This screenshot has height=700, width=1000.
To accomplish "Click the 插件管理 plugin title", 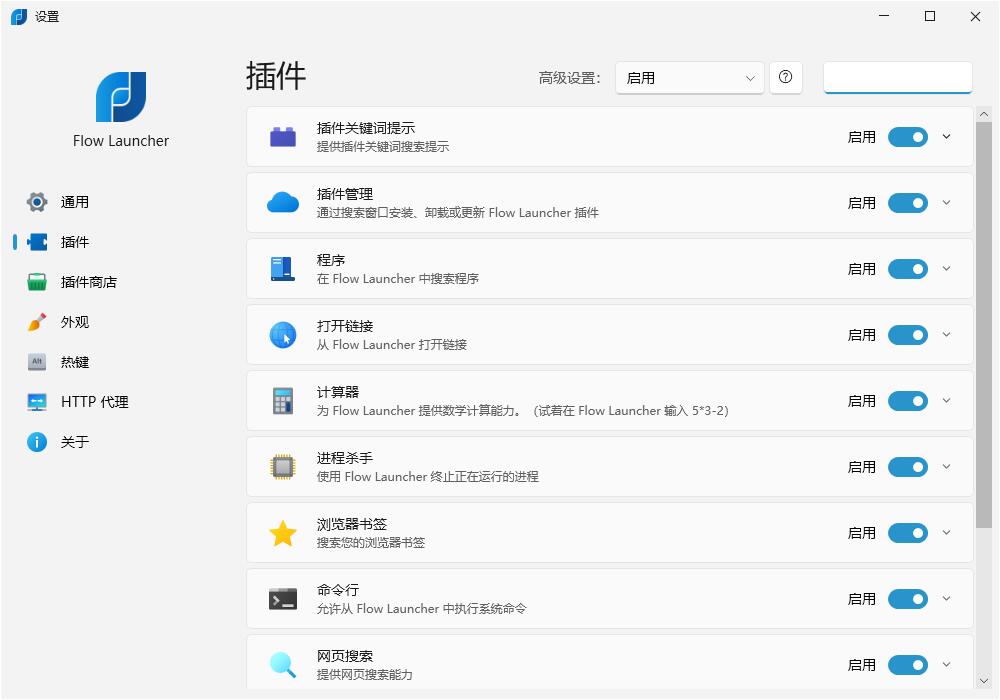I will 345,194.
